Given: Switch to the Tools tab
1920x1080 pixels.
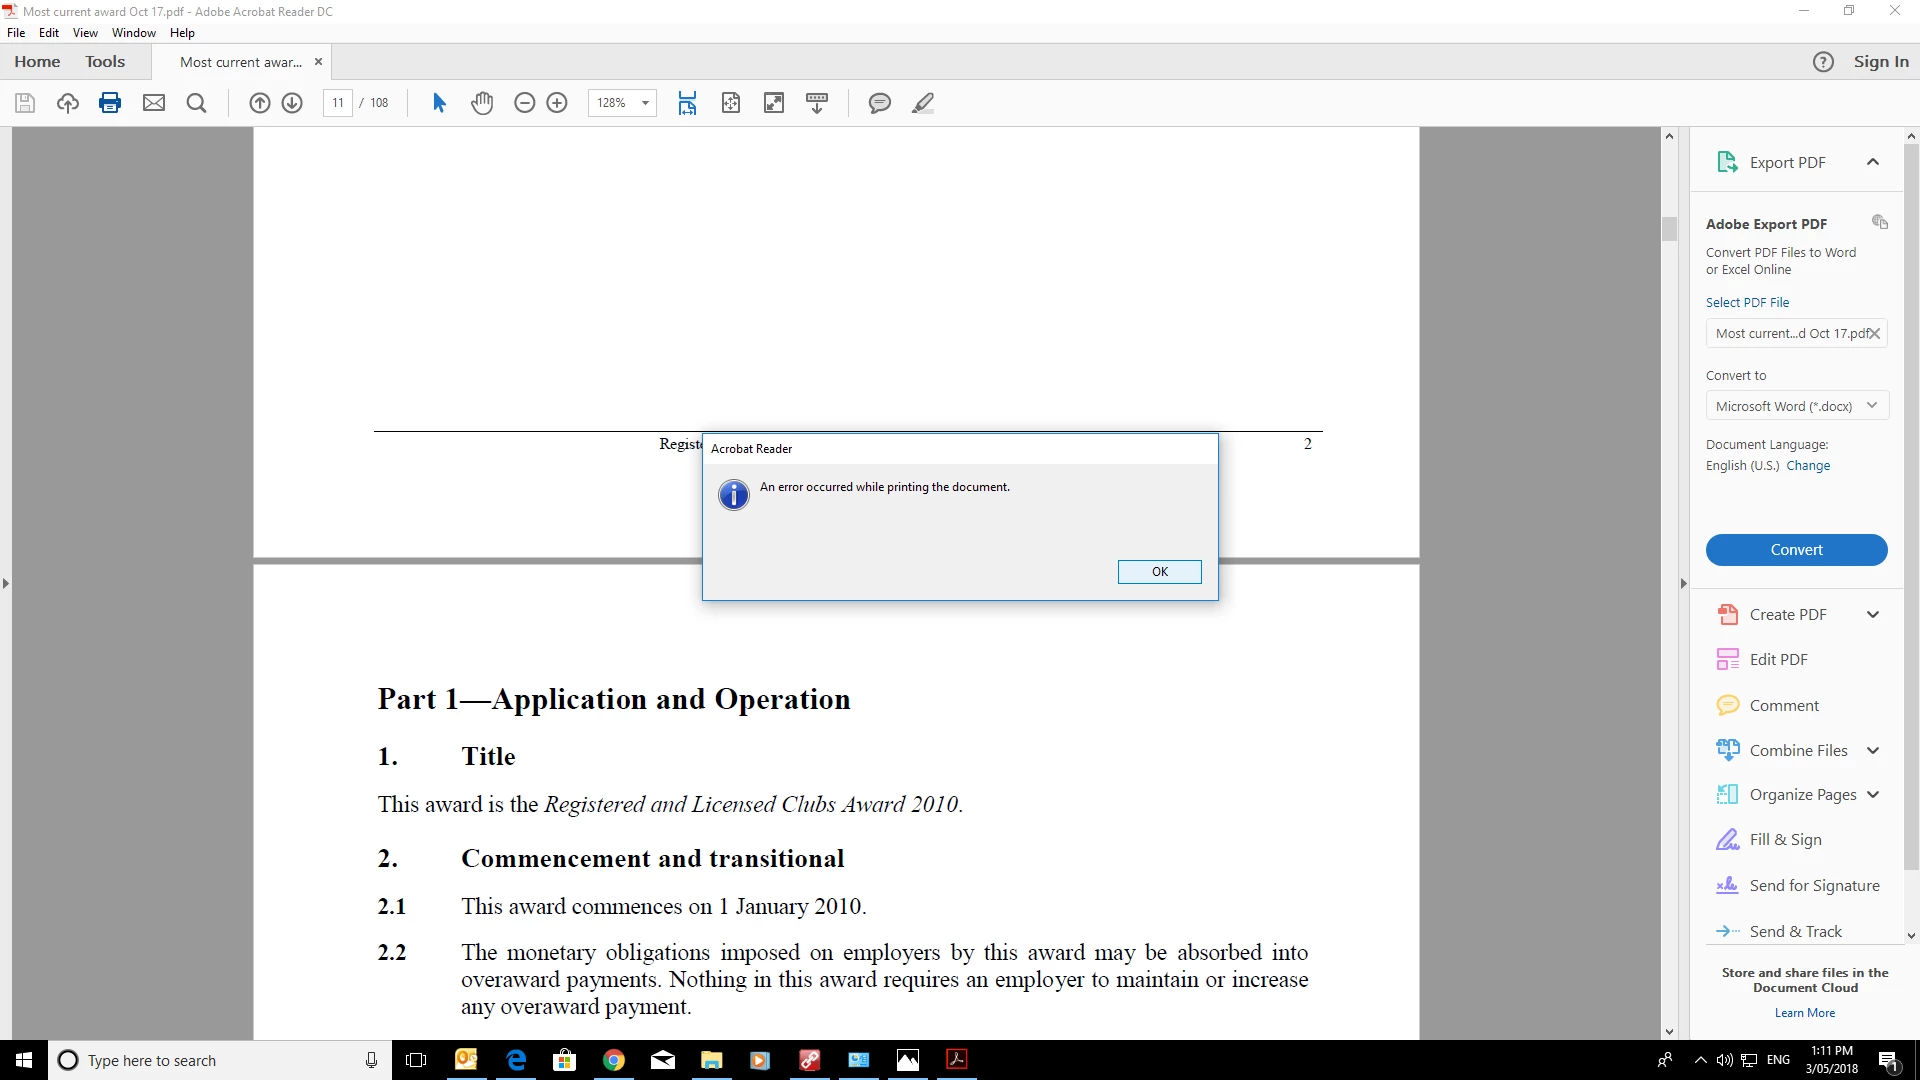Looking at the screenshot, I should click(x=105, y=62).
